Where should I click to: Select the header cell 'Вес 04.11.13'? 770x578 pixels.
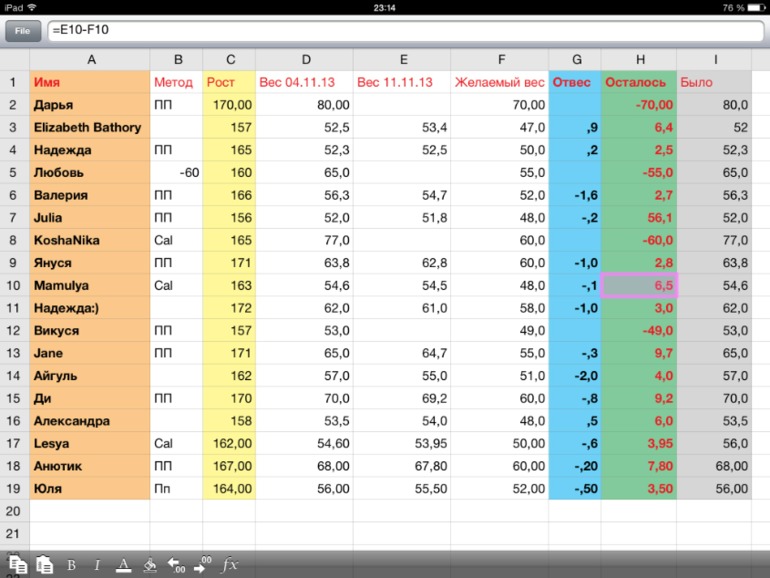tap(305, 82)
